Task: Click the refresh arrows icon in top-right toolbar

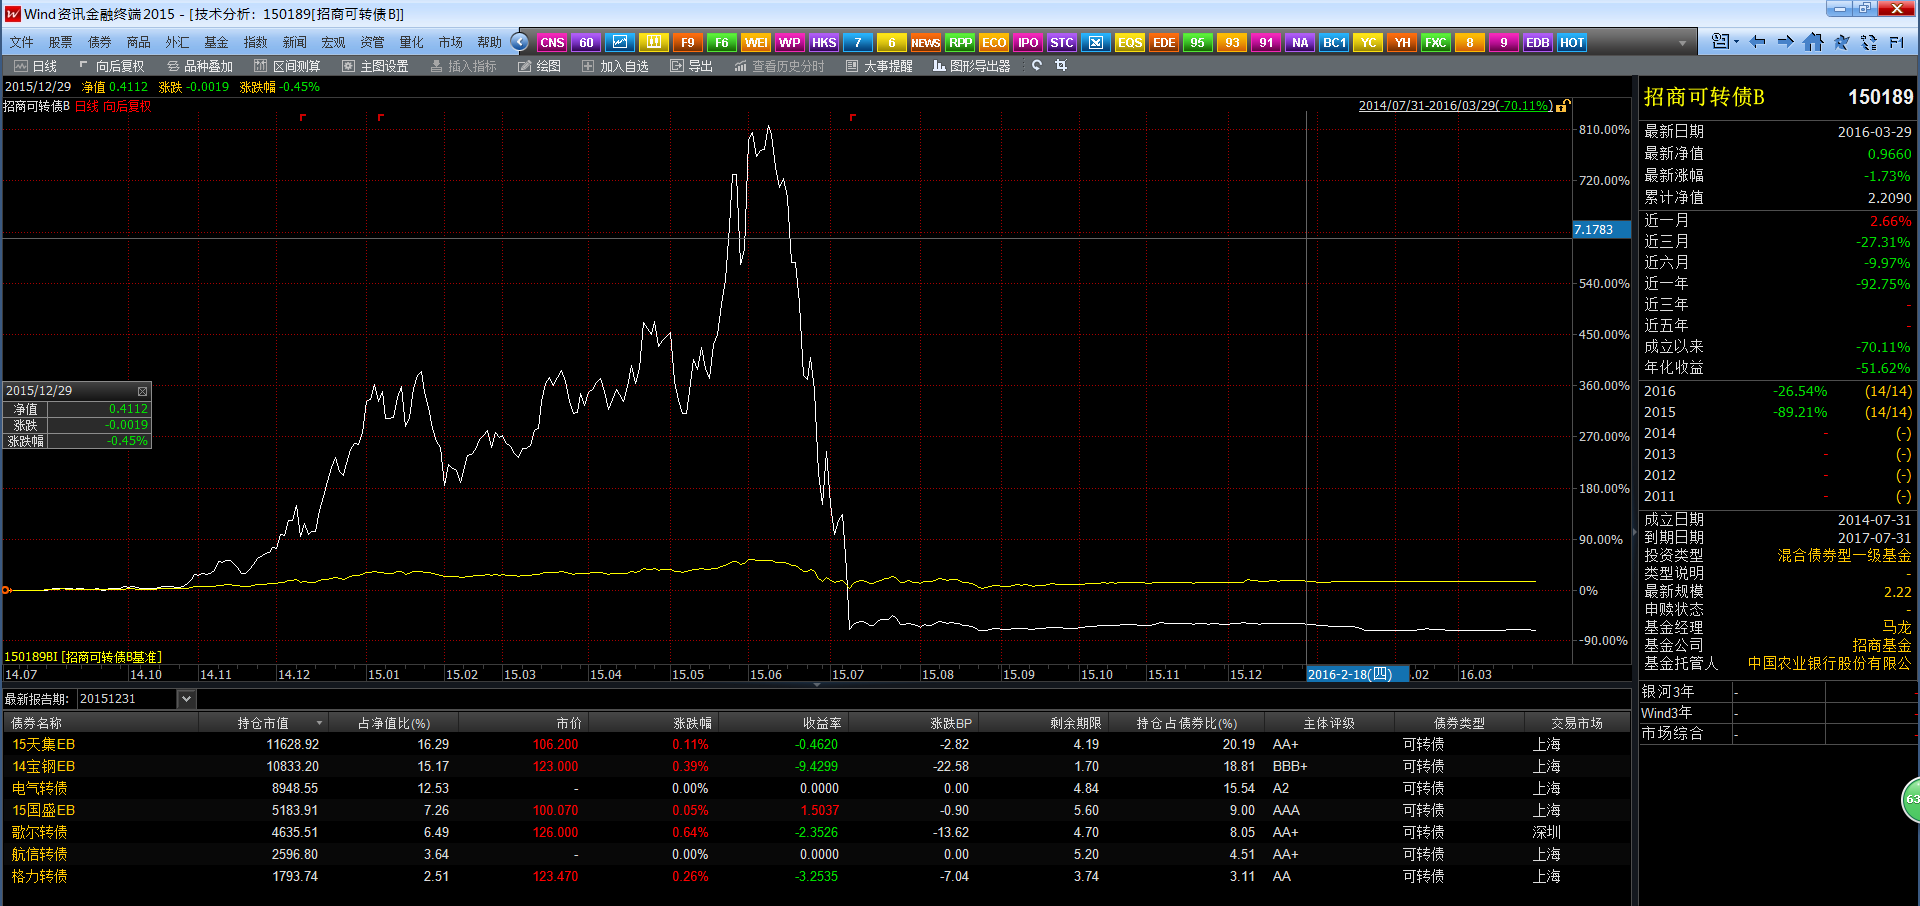Action: [1869, 42]
